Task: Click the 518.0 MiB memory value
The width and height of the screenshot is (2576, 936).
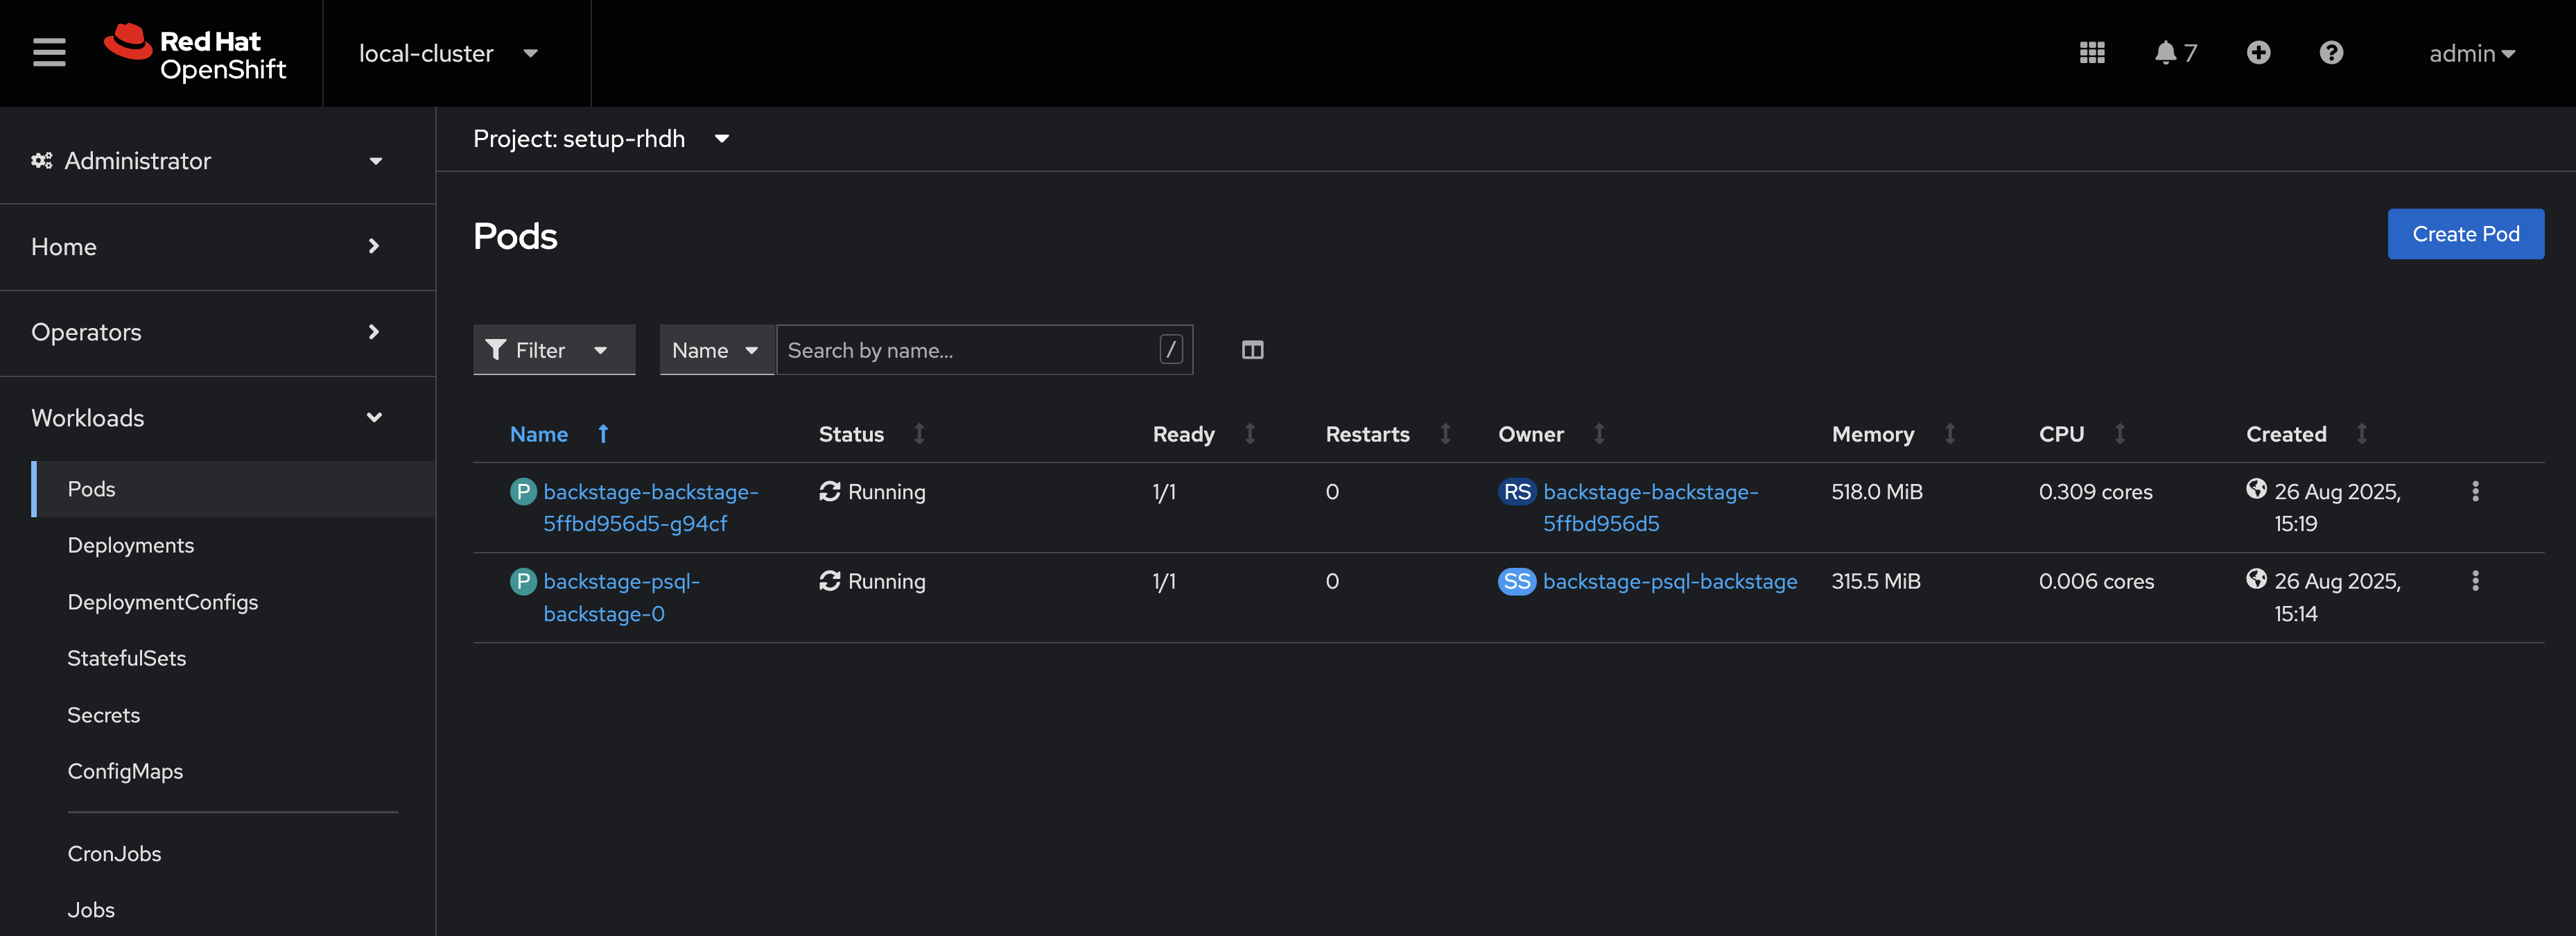Action: [x=1877, y=492]
